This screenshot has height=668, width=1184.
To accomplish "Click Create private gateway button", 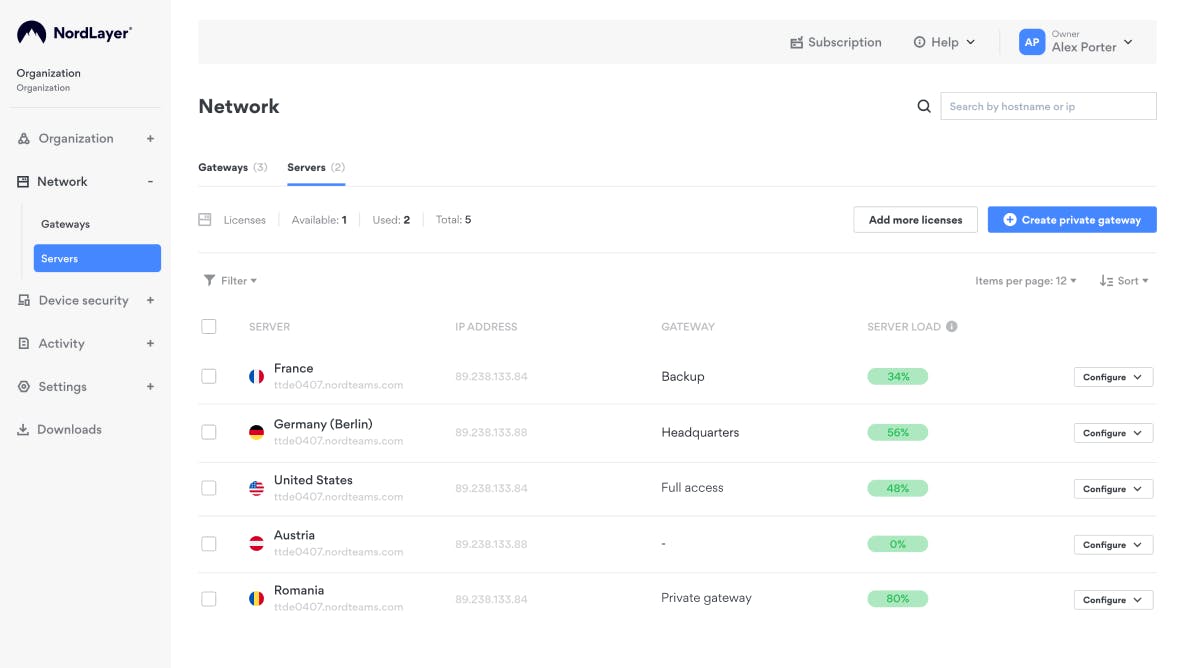I will coord(1071,220).
